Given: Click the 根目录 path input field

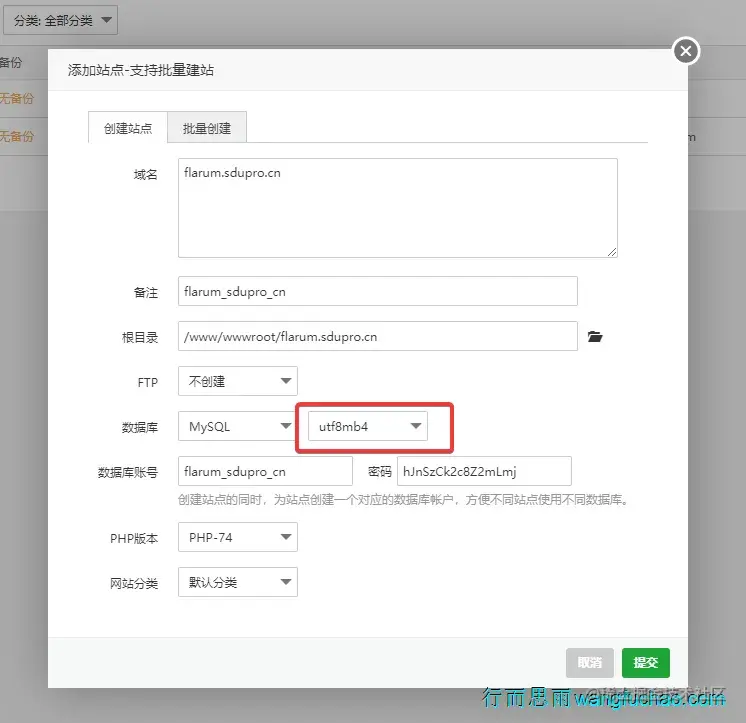Looking at the screenshot, I should [x=378, y=336].
